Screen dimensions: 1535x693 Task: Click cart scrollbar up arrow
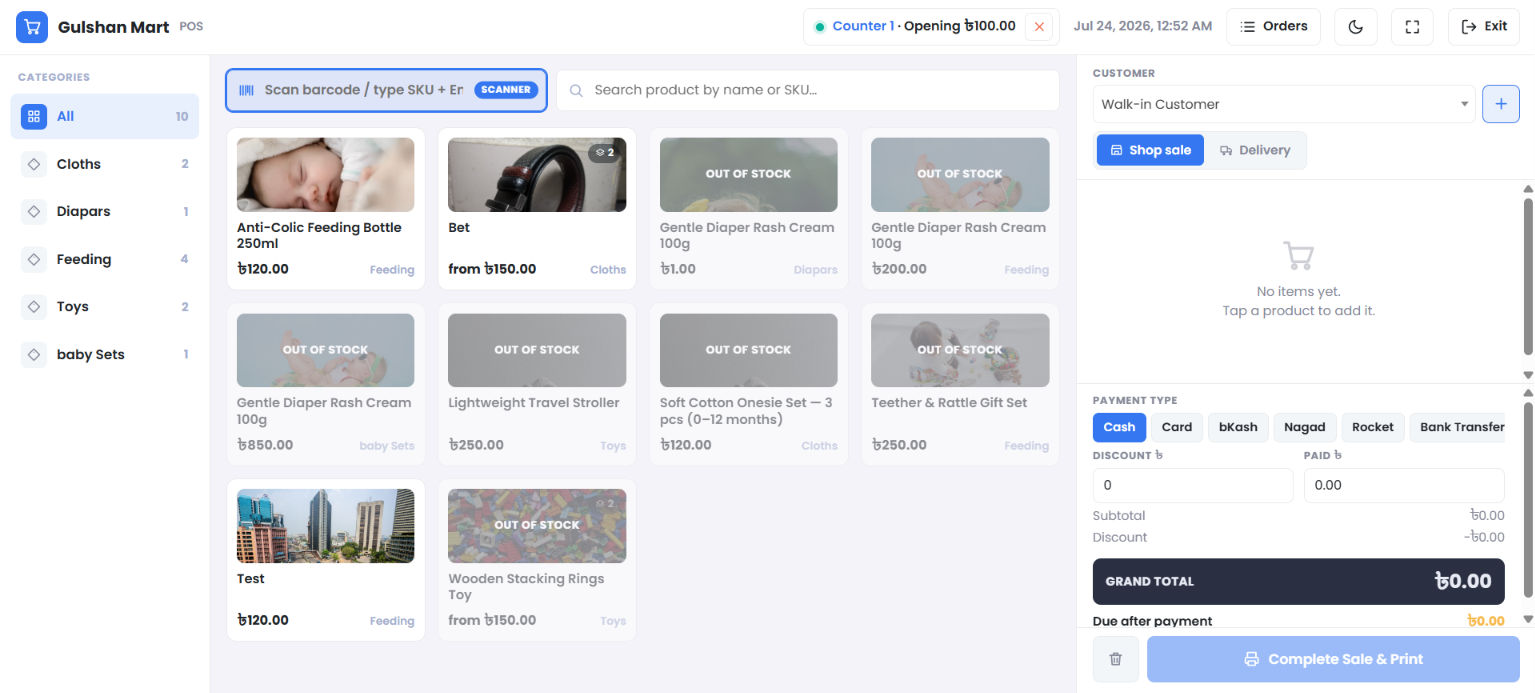click(x=1527, y=188)
